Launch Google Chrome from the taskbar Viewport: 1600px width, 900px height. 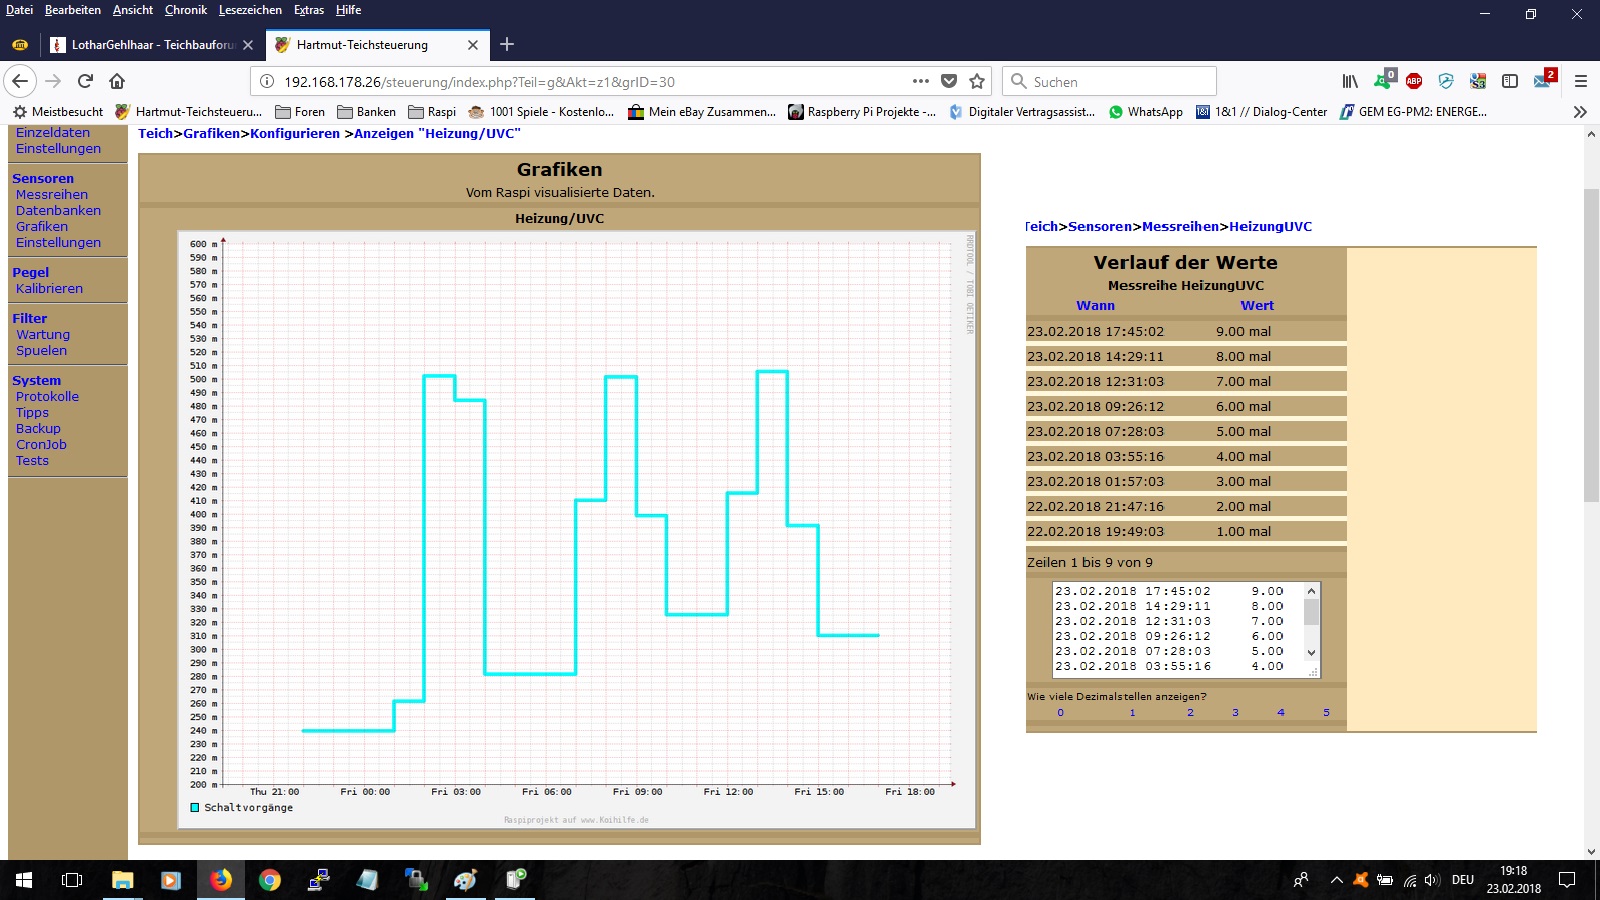pyautogui.click(x=269, y=880)
